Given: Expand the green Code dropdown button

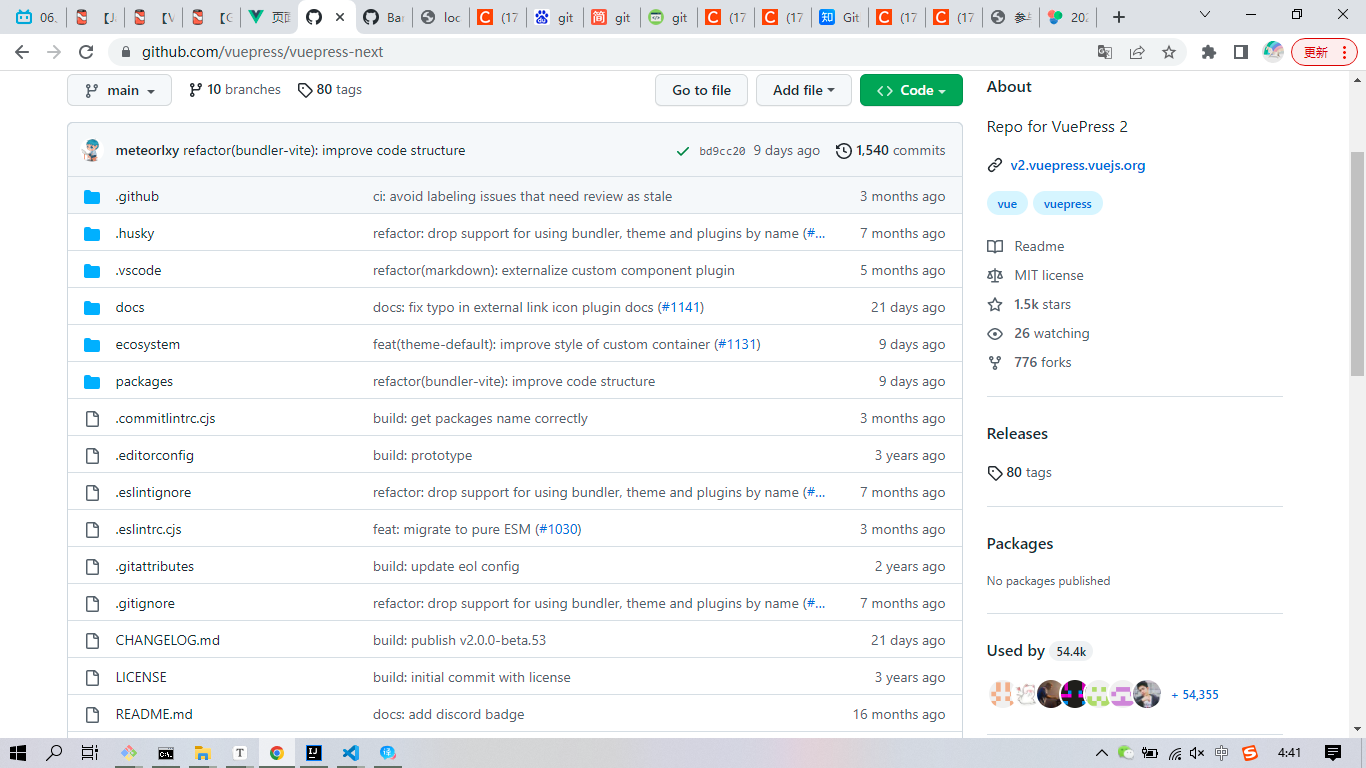Looking at the screenshot, I should coord(910,90).
